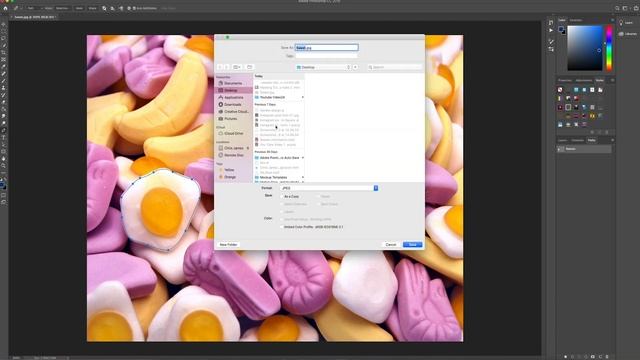640x360 pixels.
Task: Open the Desktop location popup
Action: tap(323, 67)
